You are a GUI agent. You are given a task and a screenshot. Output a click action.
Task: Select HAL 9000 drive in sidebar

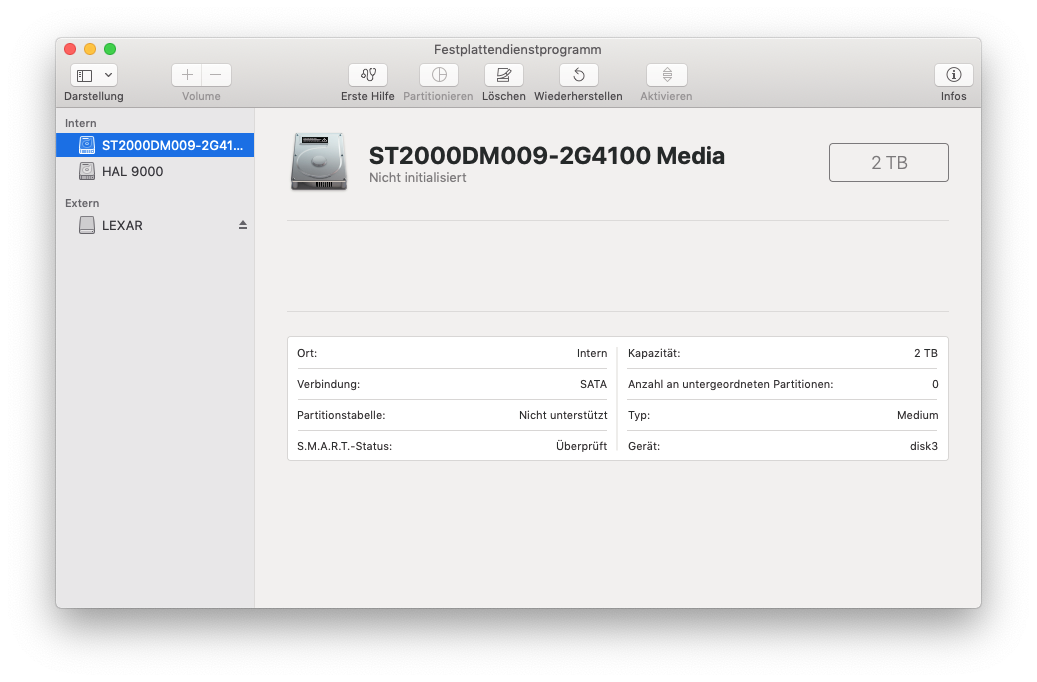point(132,172)
